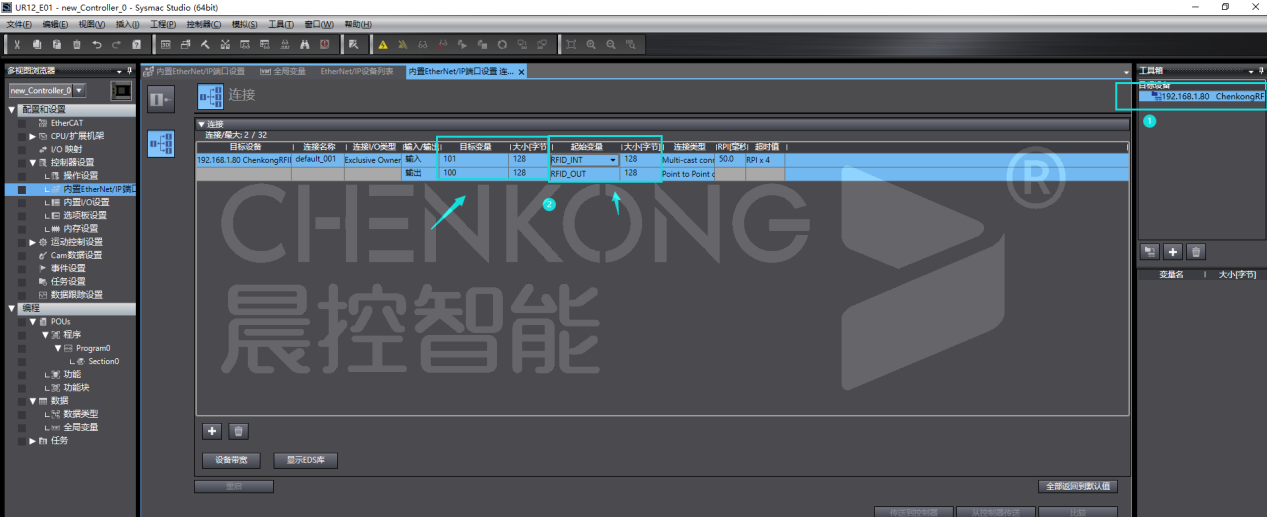Click the Undo arrow in the toolbar
The height and width of the screenshot is (517, 1267).
point(97,44)
